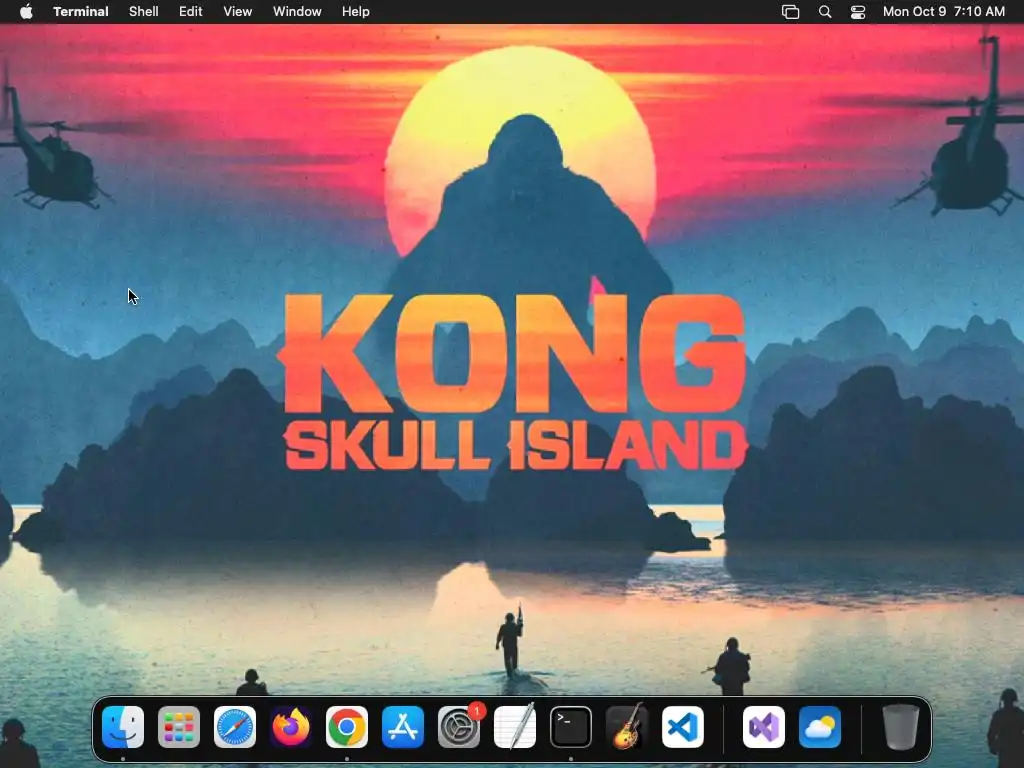Open Stage Manager menu bar icon
This screenshot has height=768, width=1024.
(x=791, y=12)
